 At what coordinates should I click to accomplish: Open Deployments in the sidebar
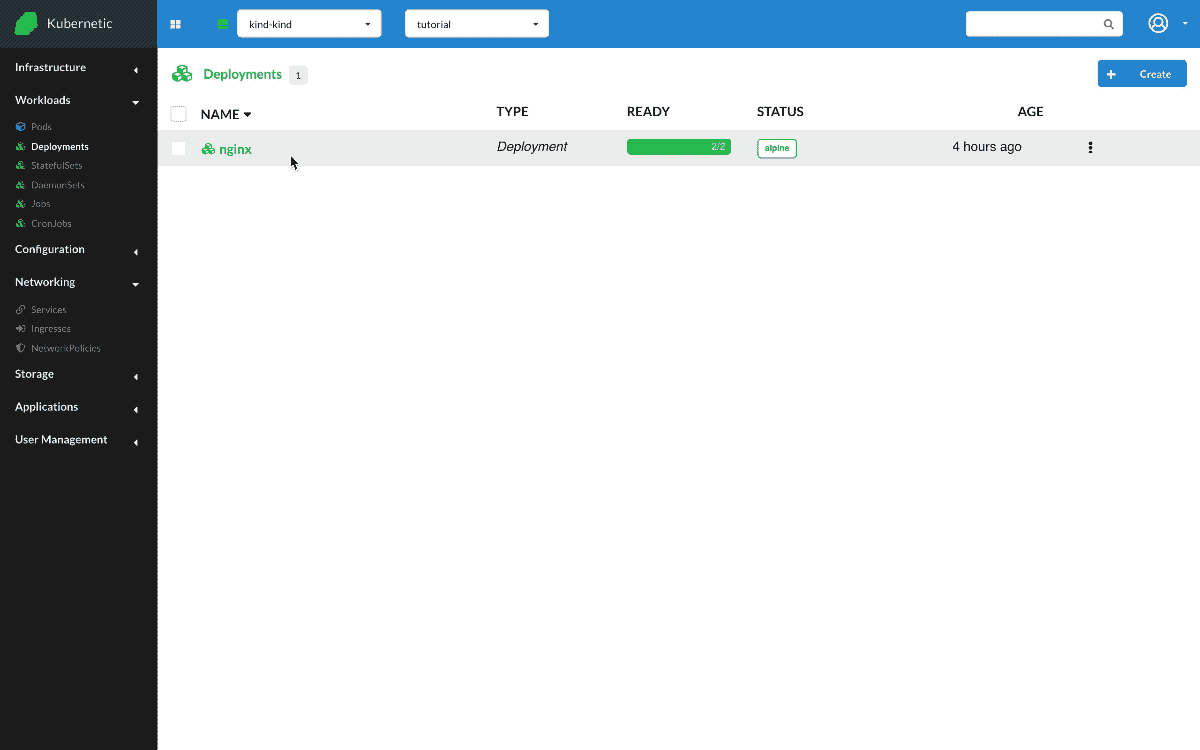coord(60,147)
